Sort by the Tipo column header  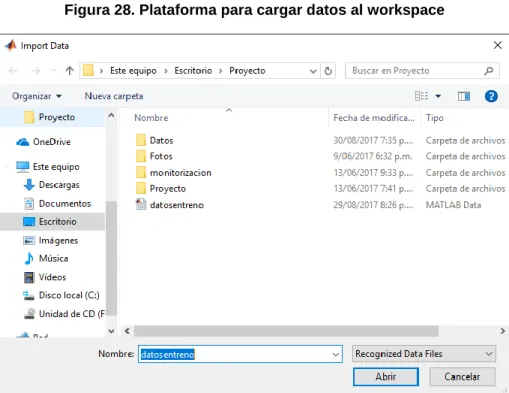[x=434, y=118]
